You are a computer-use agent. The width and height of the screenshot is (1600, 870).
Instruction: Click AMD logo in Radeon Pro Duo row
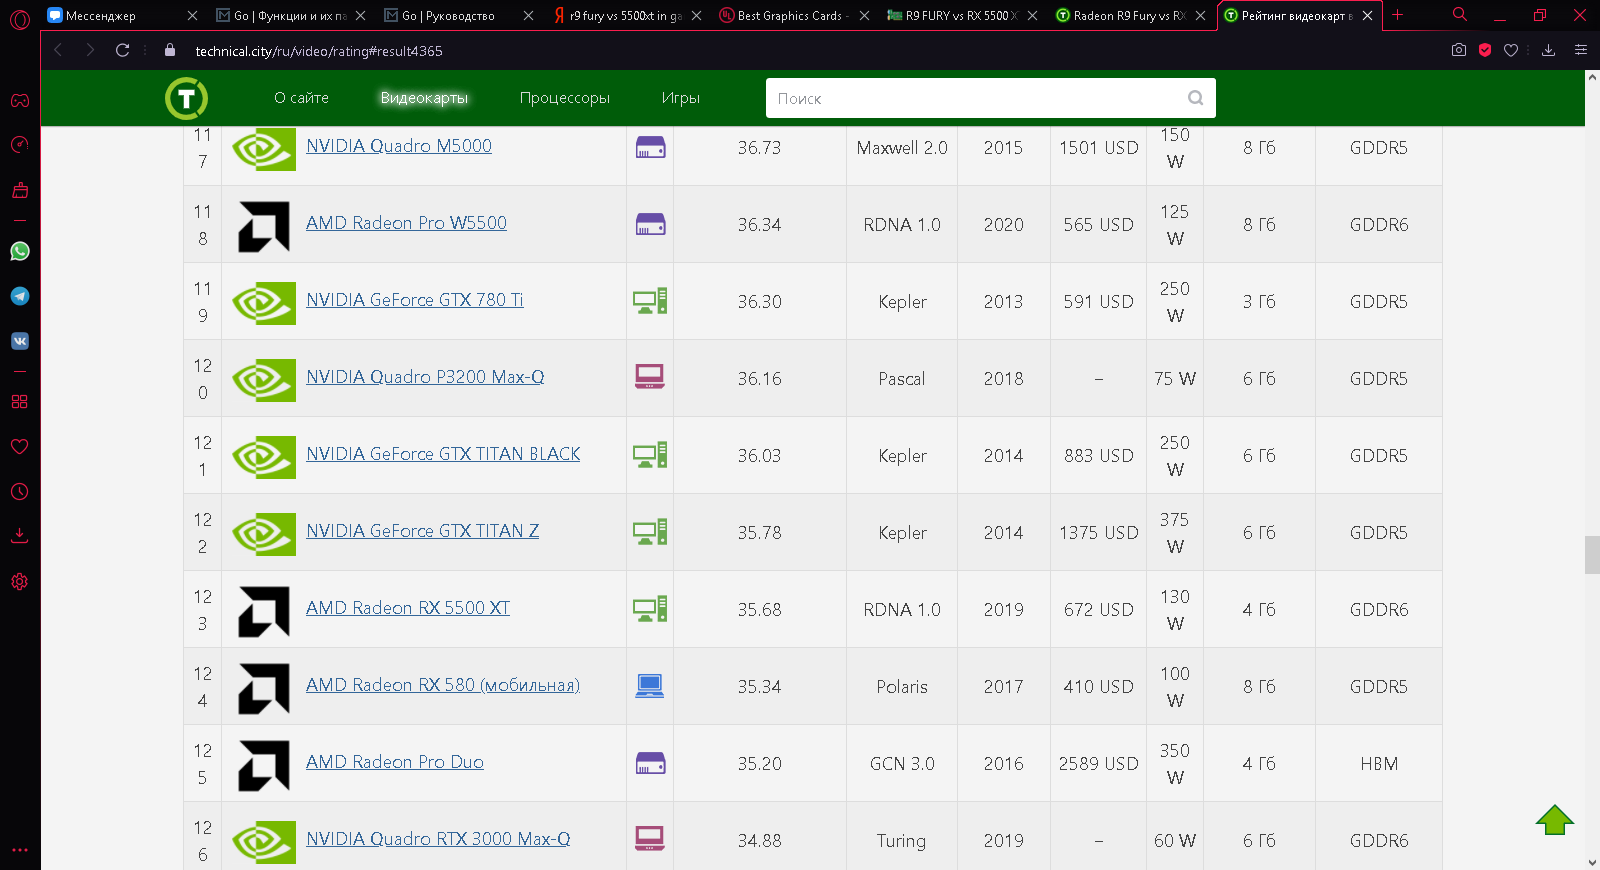(x=264, y=765)
